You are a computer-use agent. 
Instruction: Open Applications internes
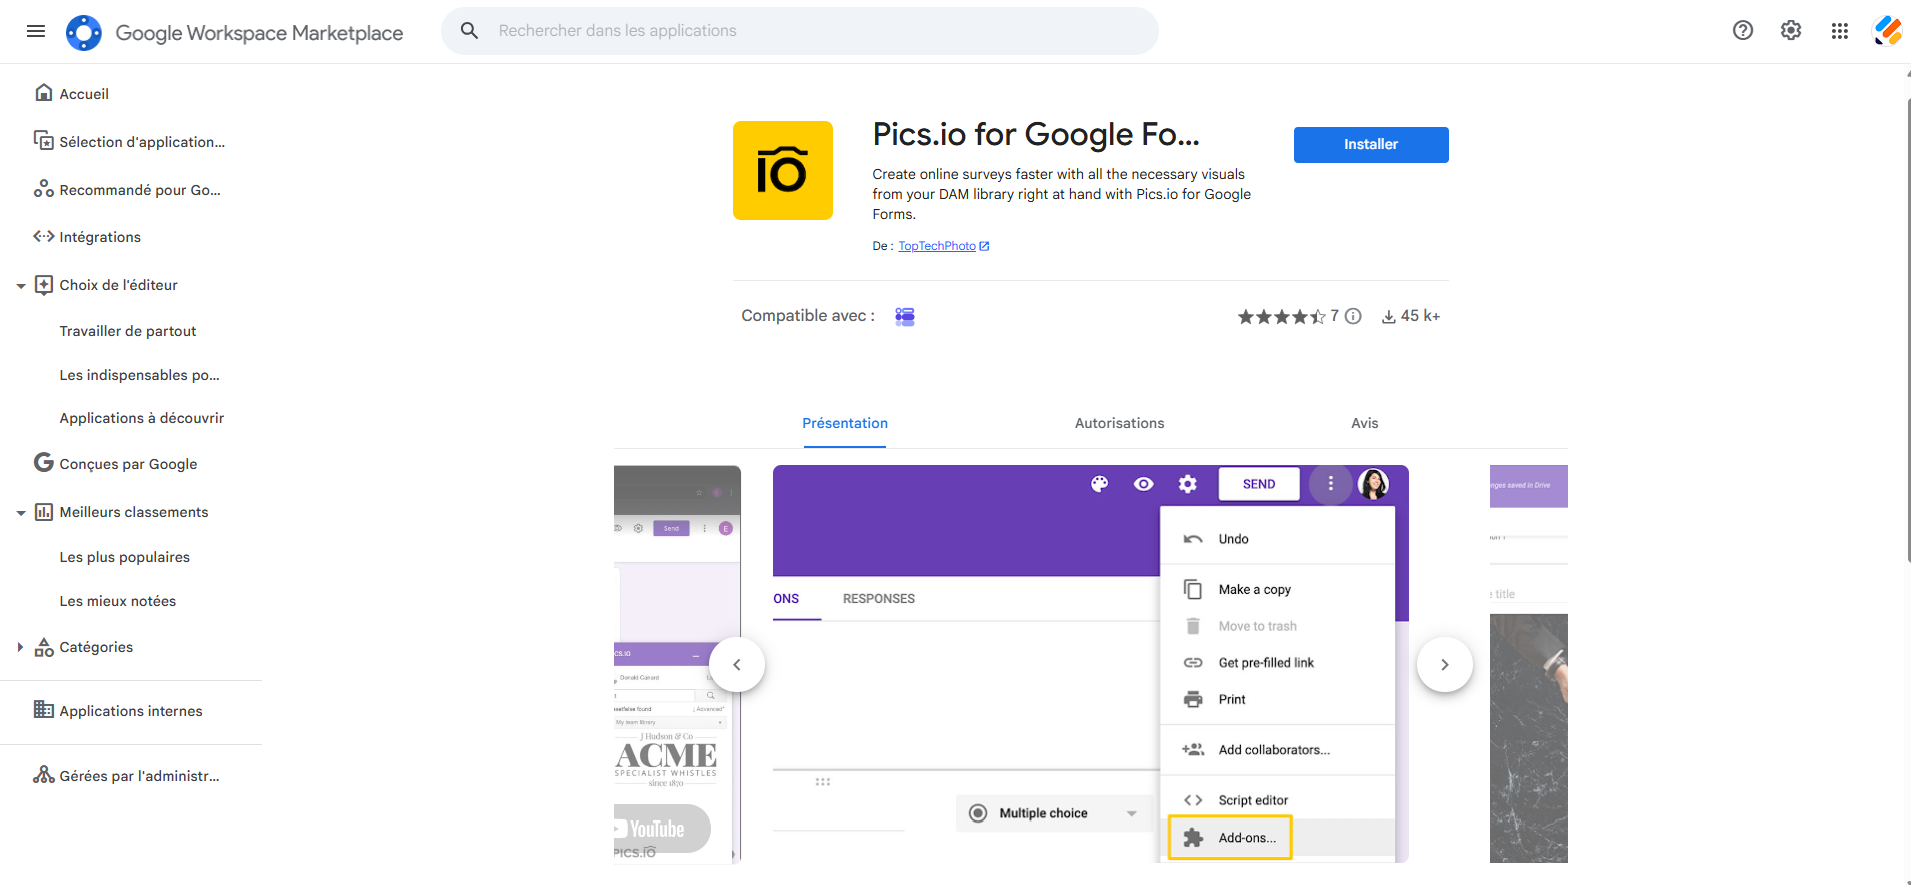pos(131,711)
